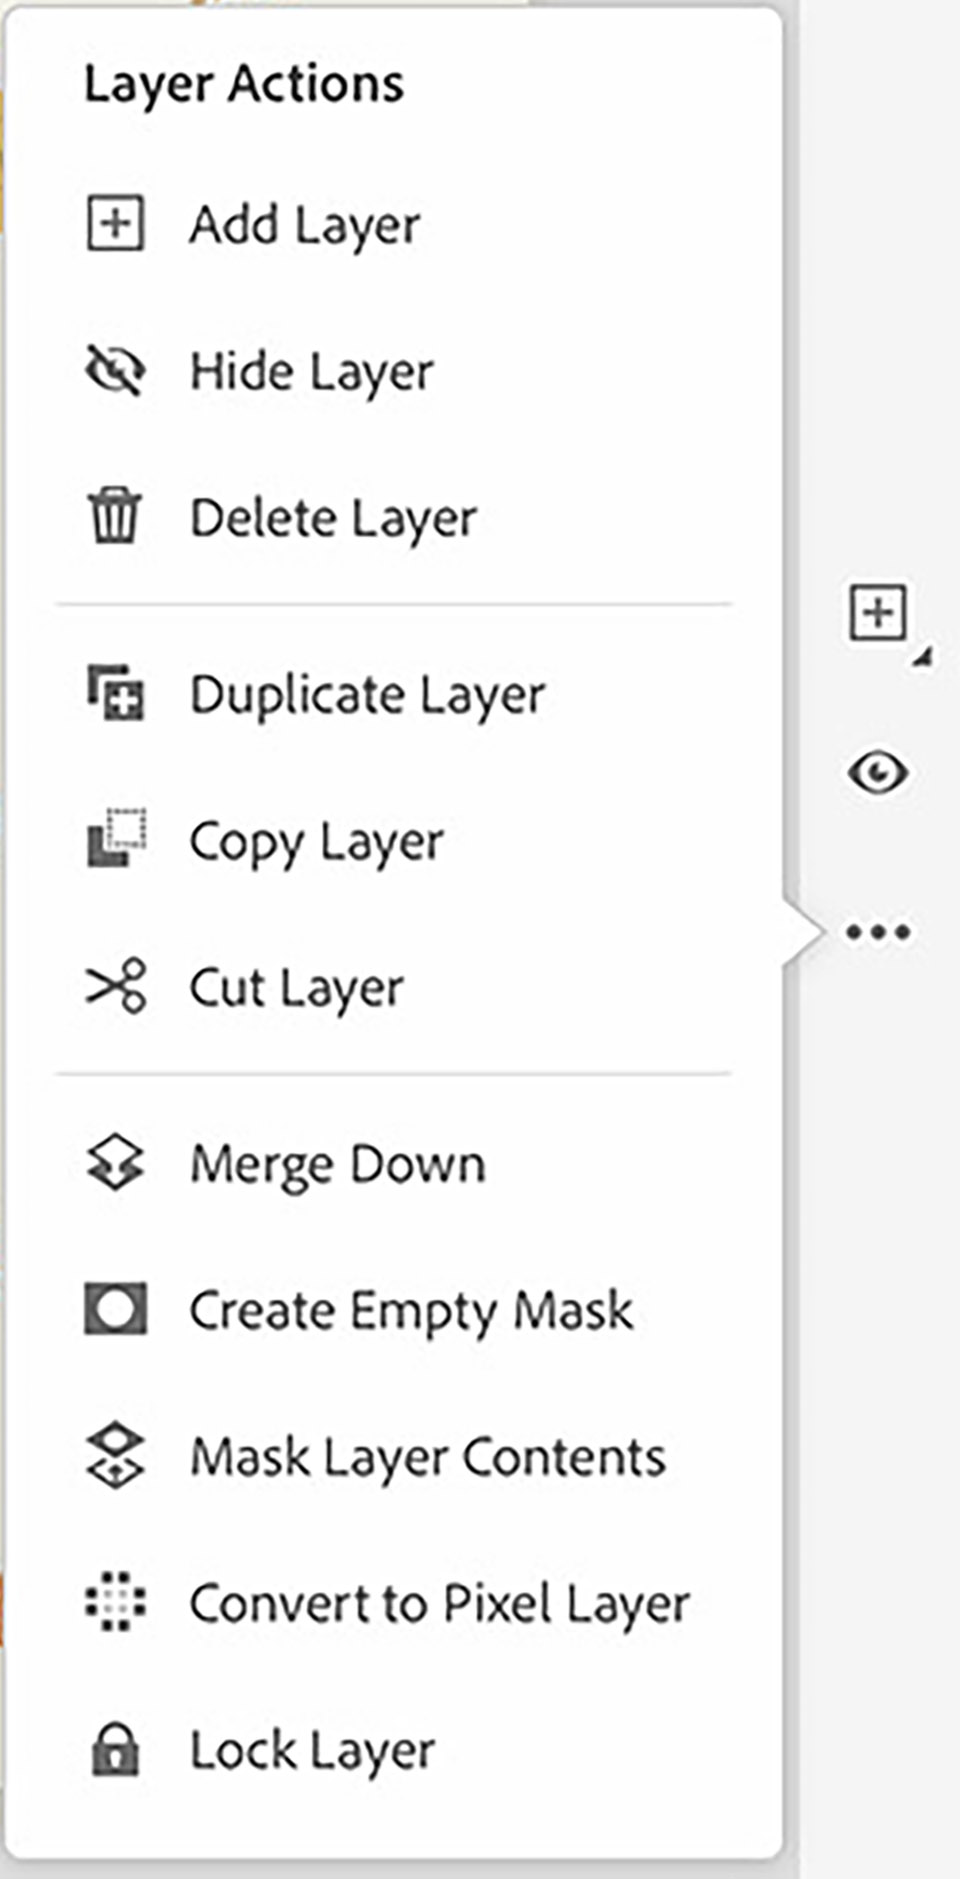This screenshot has height=1879, width=960.
Task: Choose Duplicate Layer from the menu
Action: click(367, 692)
